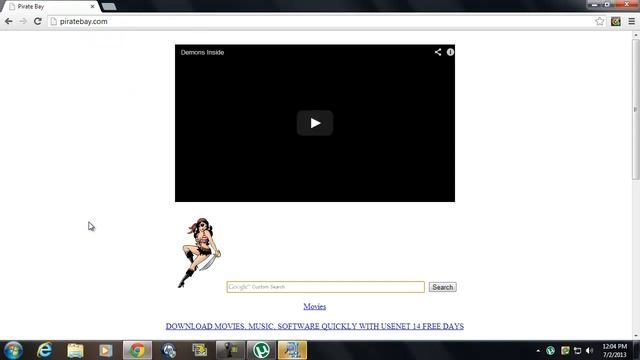The height and width of the screenshot is (360, 640).
Task: Click the Search button
Action: [442, 287]
